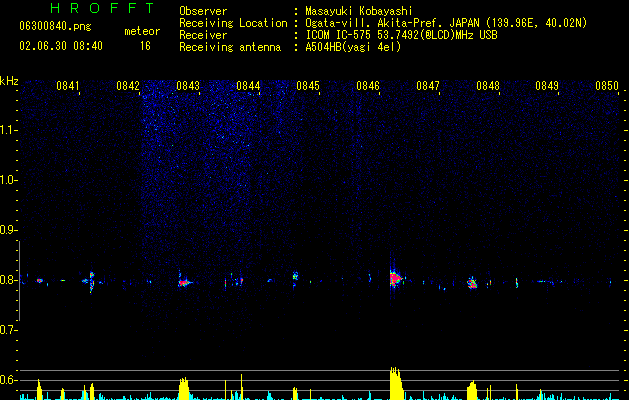Click the 0850 time marker
The image size is (629, 400).
[607, 86]
